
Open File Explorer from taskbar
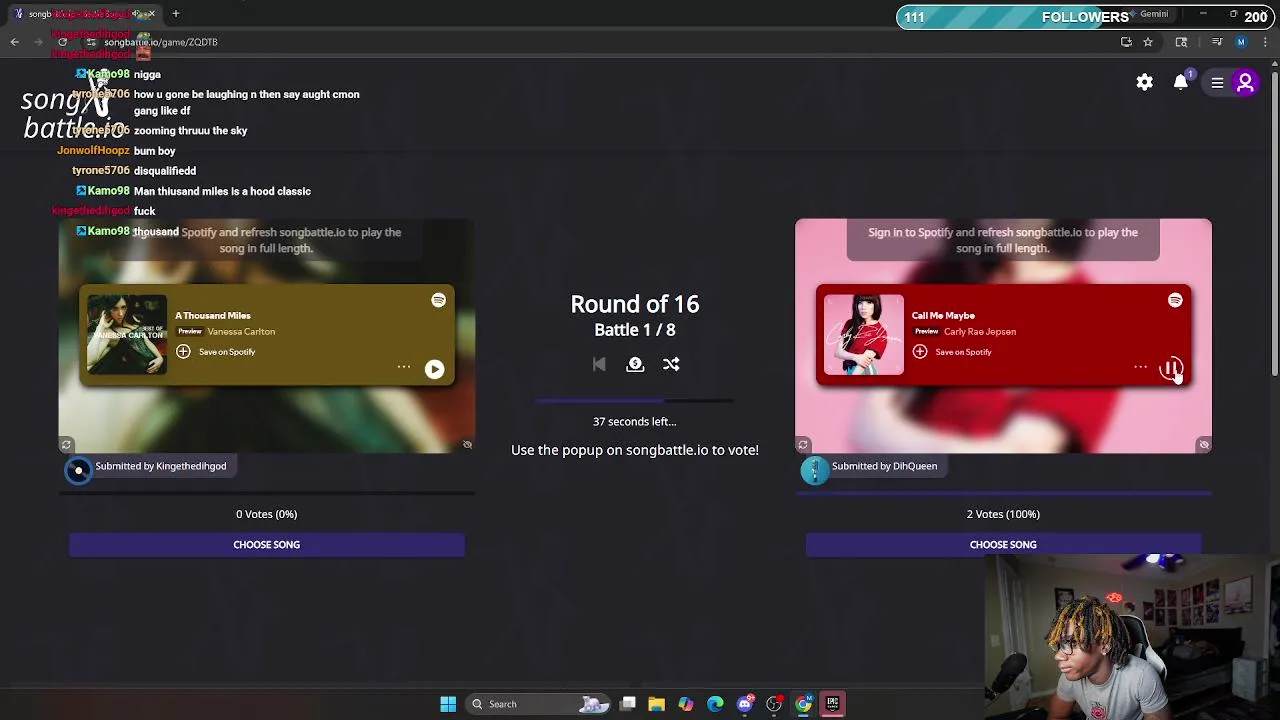coord(656,704)
